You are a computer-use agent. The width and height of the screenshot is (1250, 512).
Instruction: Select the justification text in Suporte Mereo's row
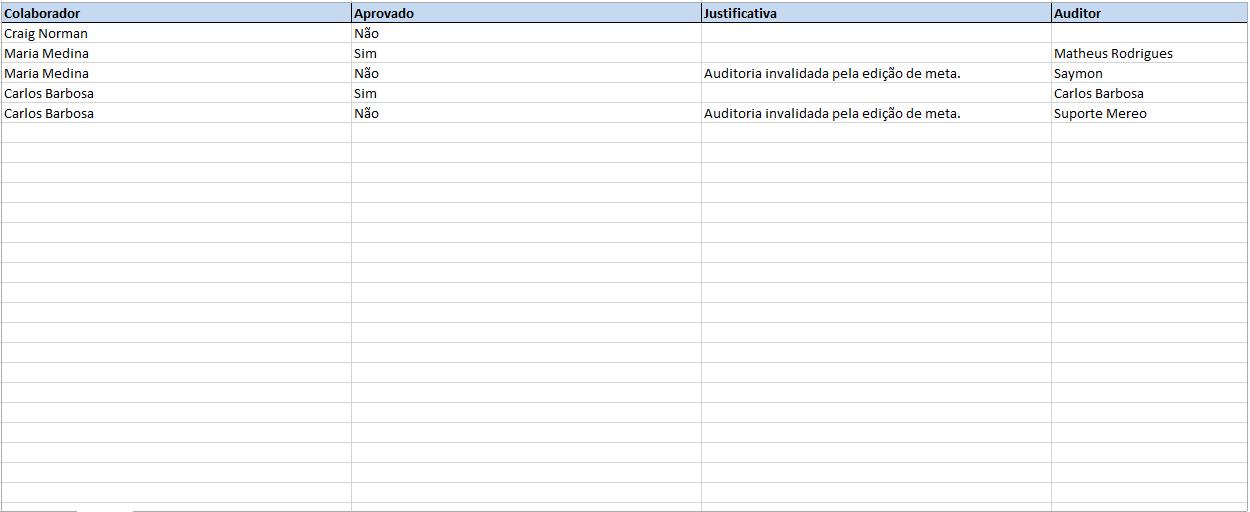832,113
